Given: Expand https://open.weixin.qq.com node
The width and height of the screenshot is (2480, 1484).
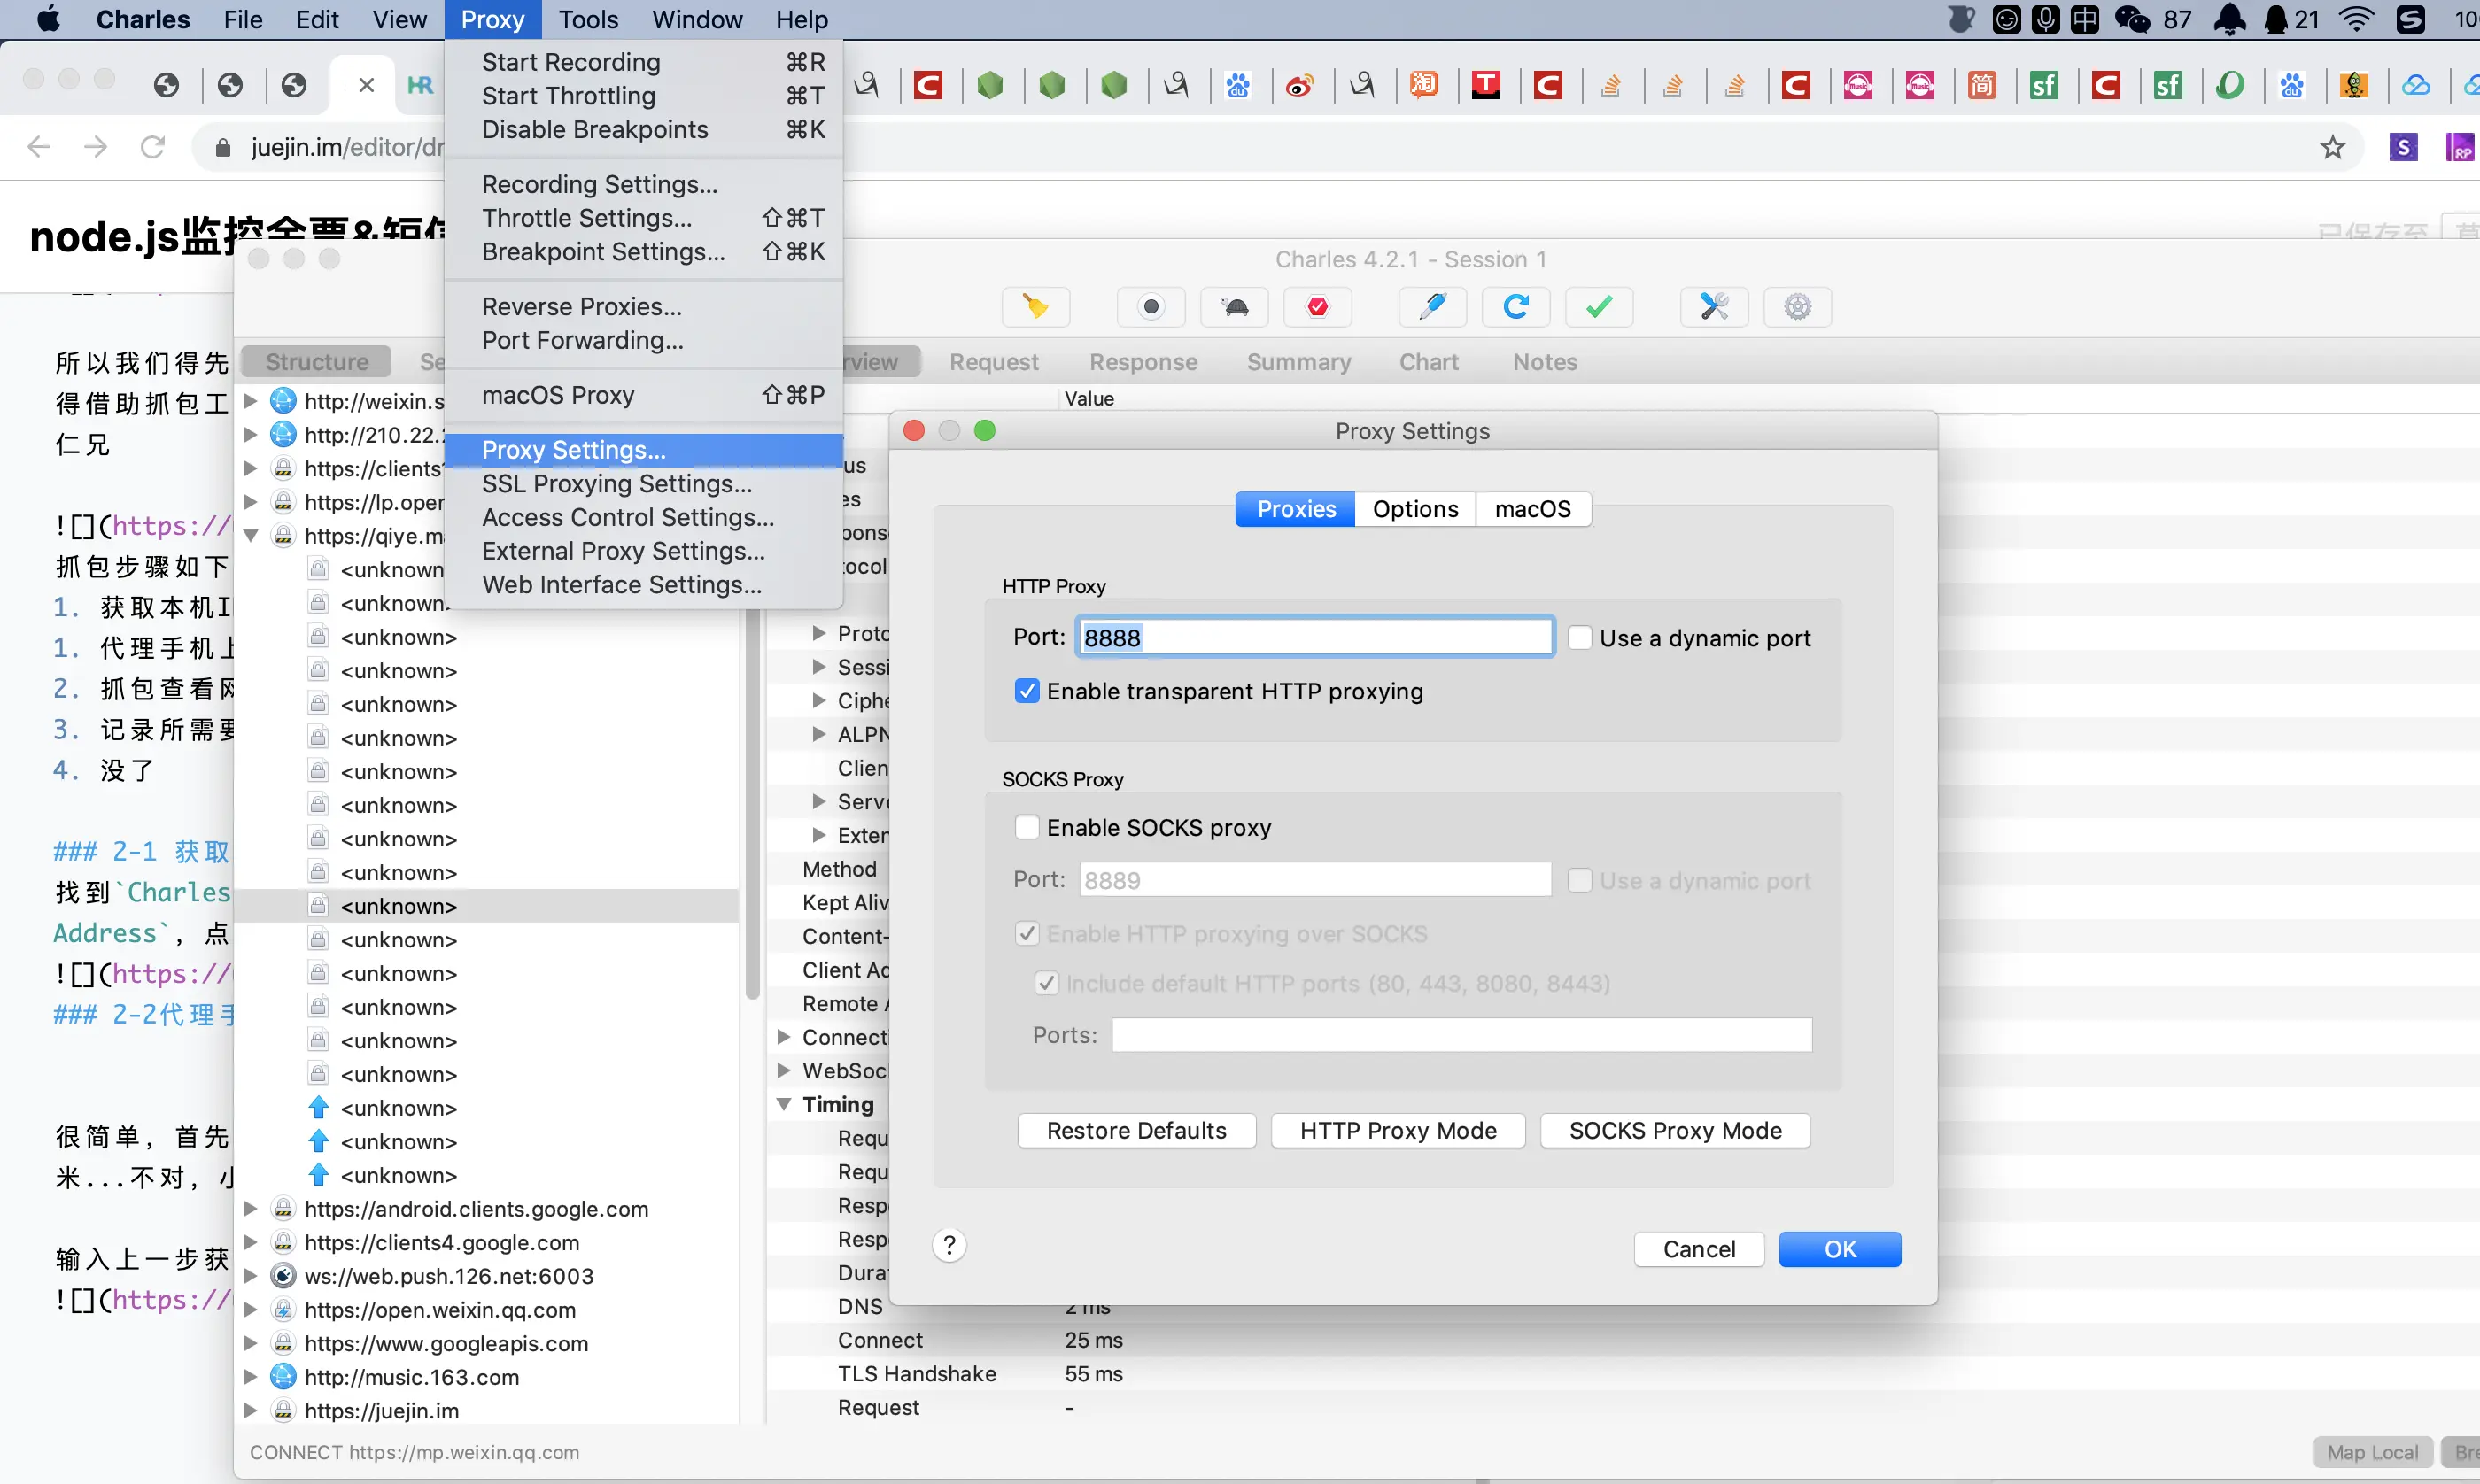Looking at the screenshot, I should (251, 1310).
